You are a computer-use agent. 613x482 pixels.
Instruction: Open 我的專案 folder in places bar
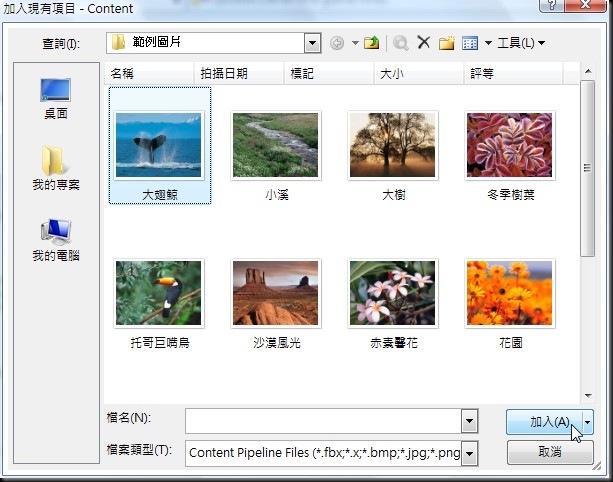point(56,168)
